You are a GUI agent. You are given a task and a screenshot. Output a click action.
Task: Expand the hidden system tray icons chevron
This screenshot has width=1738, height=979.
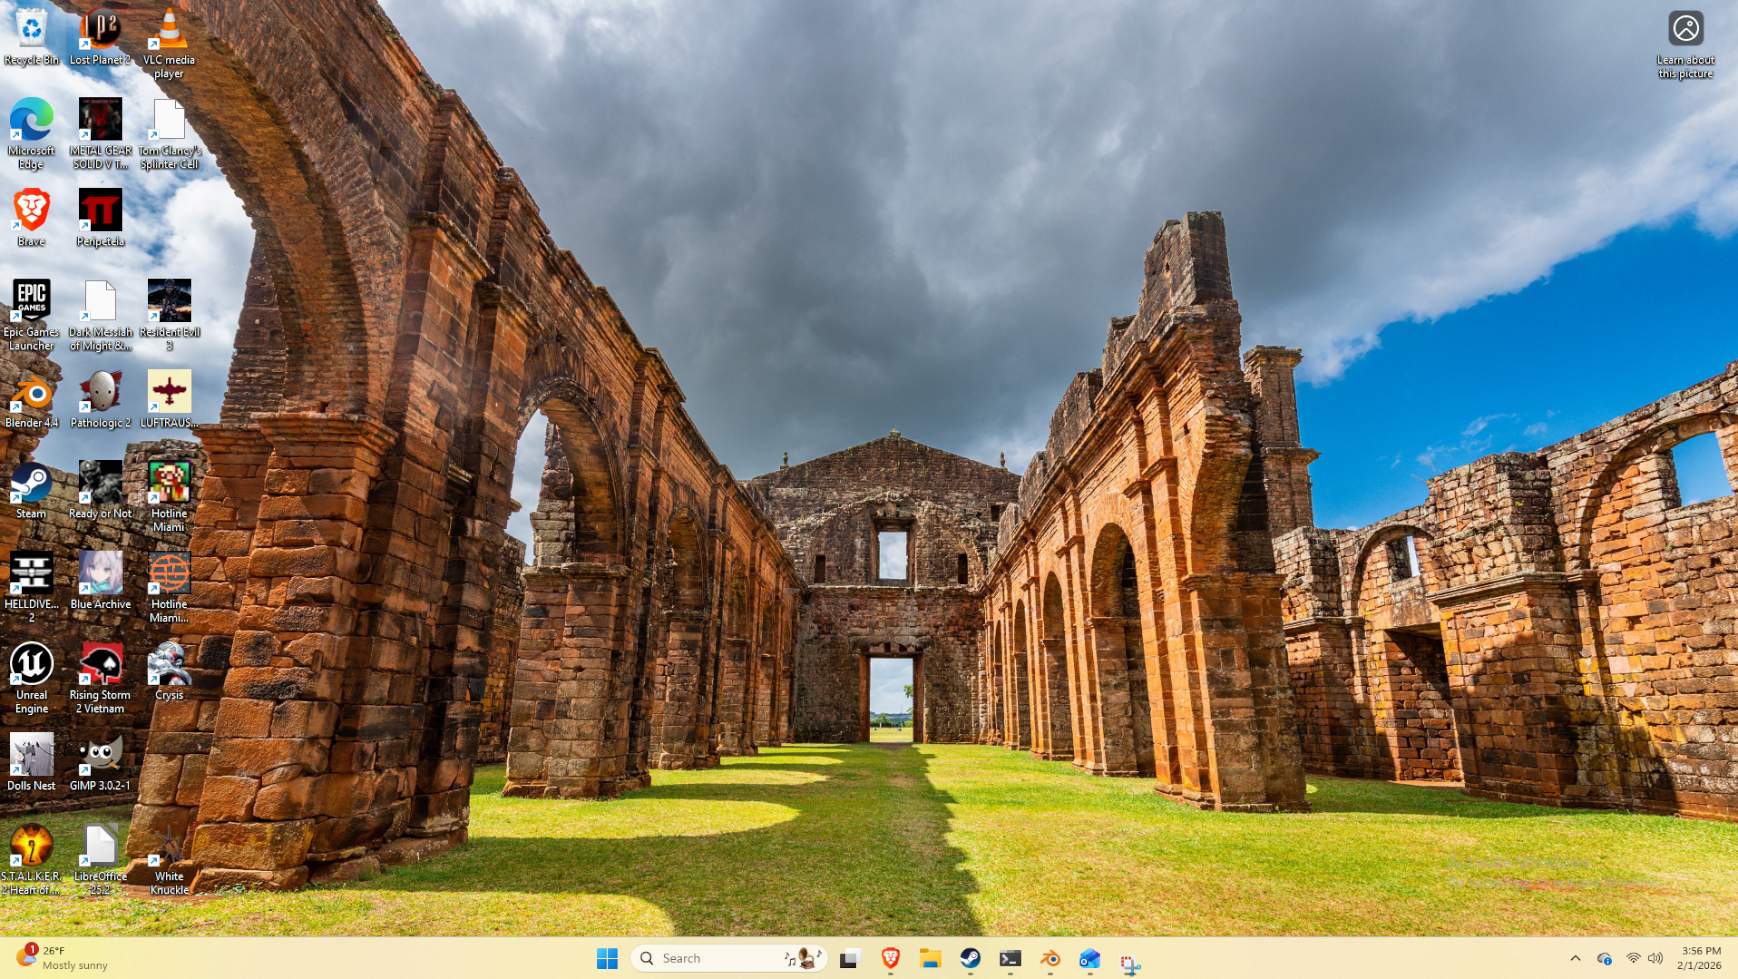[x=1575, y=958]
